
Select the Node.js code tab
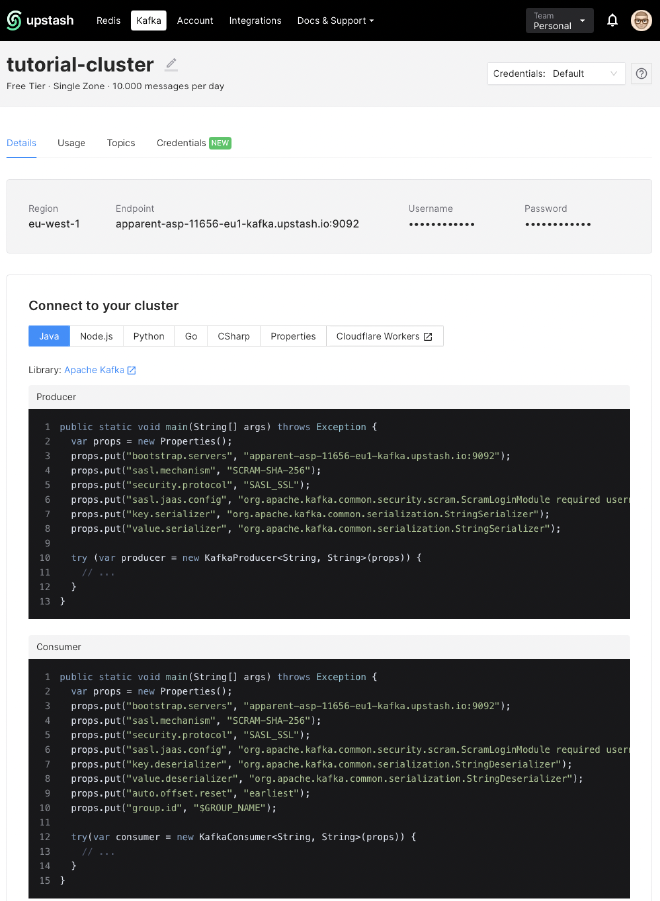click(97, 336)
